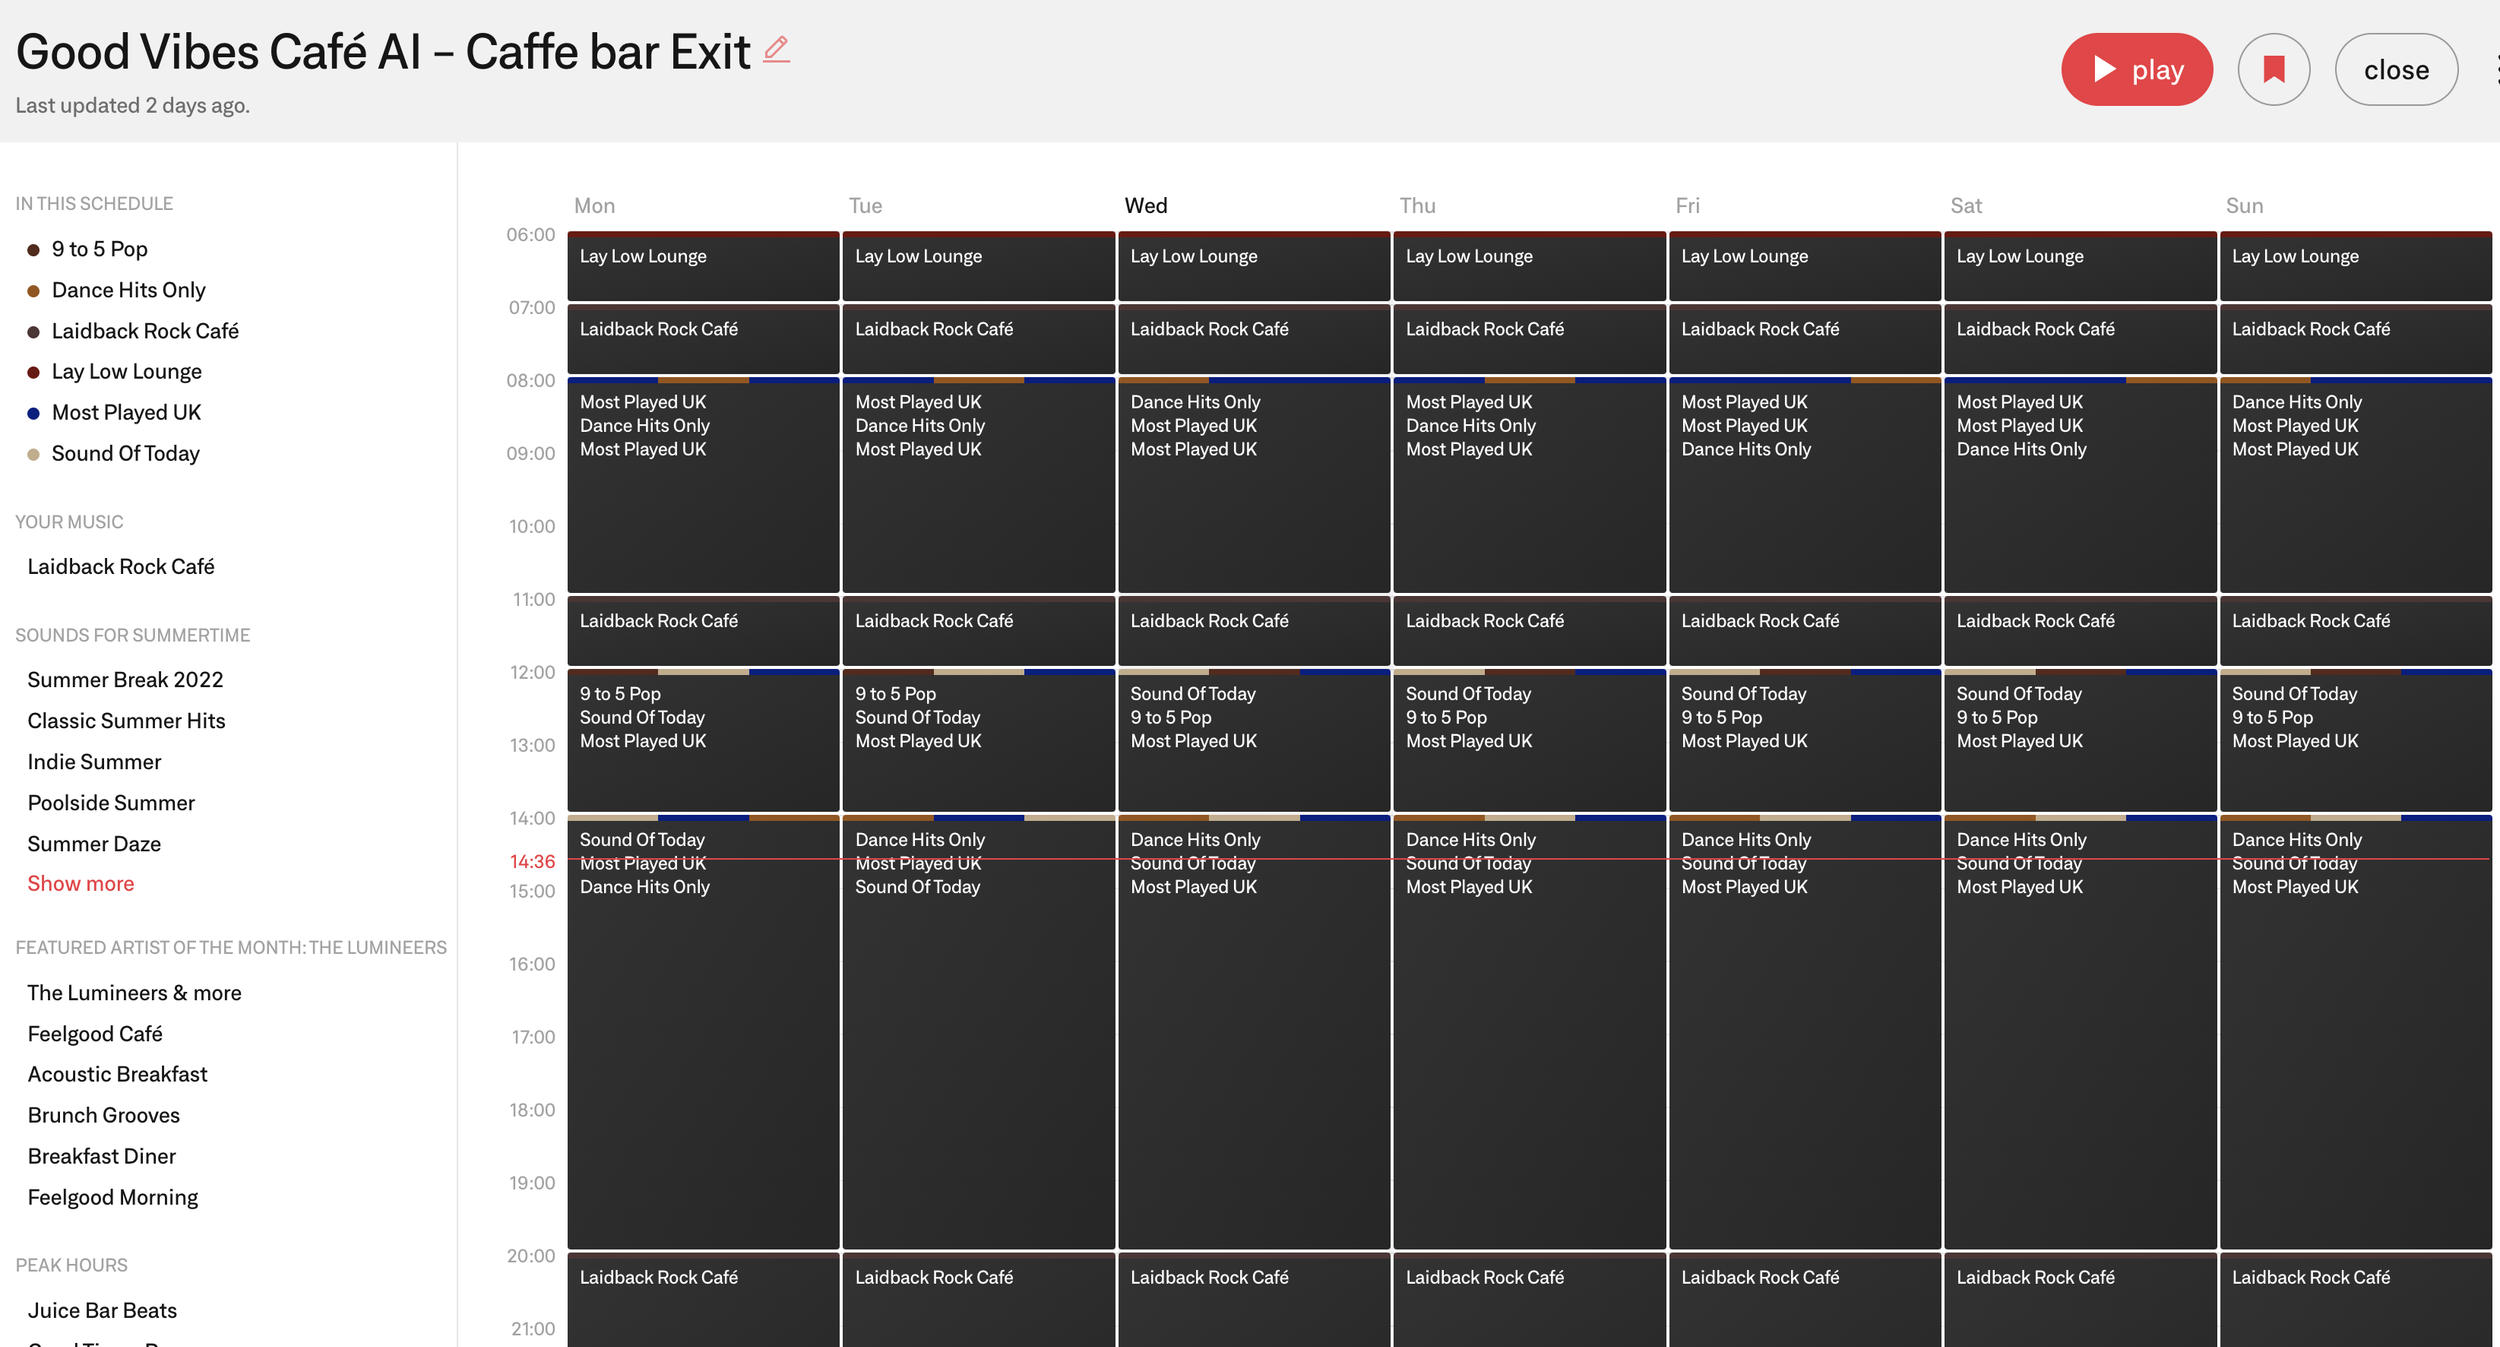
Task: Open Monday 20:00 Laidback Rock Café block
Action: pyautogui.click(x=703, y=1300)
